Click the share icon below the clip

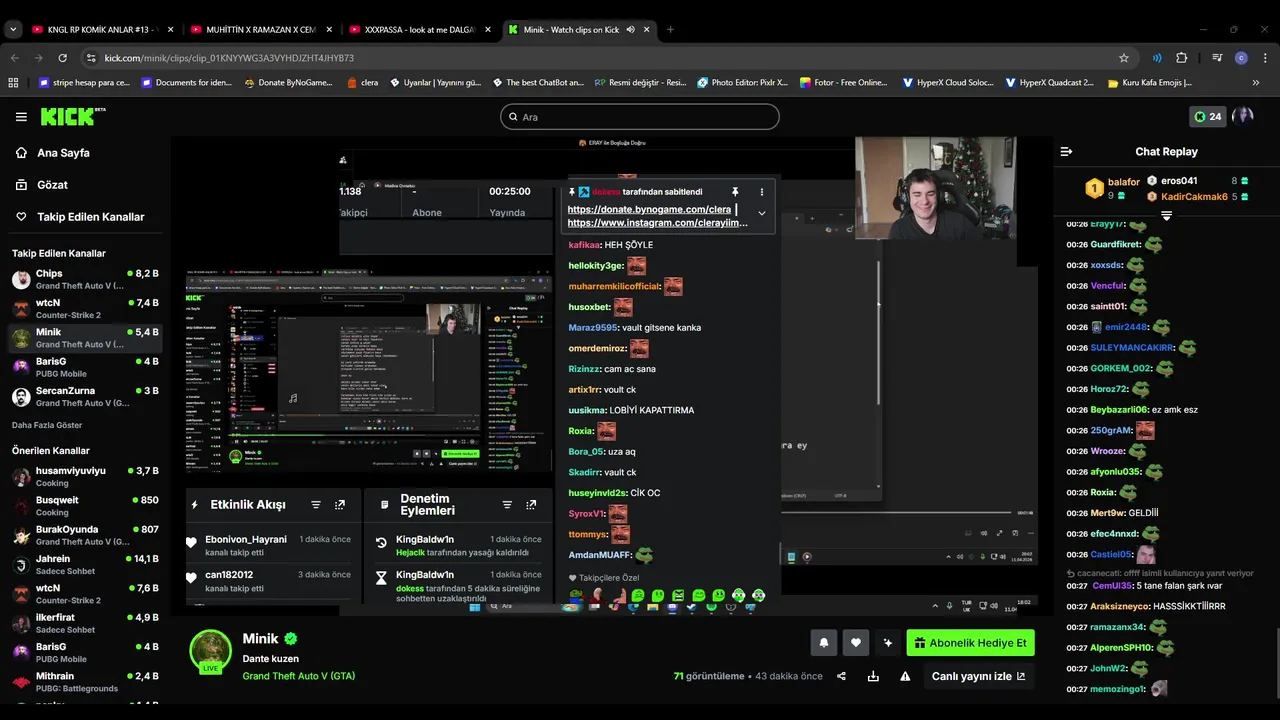pyautogui.click(x=841, y=676)
